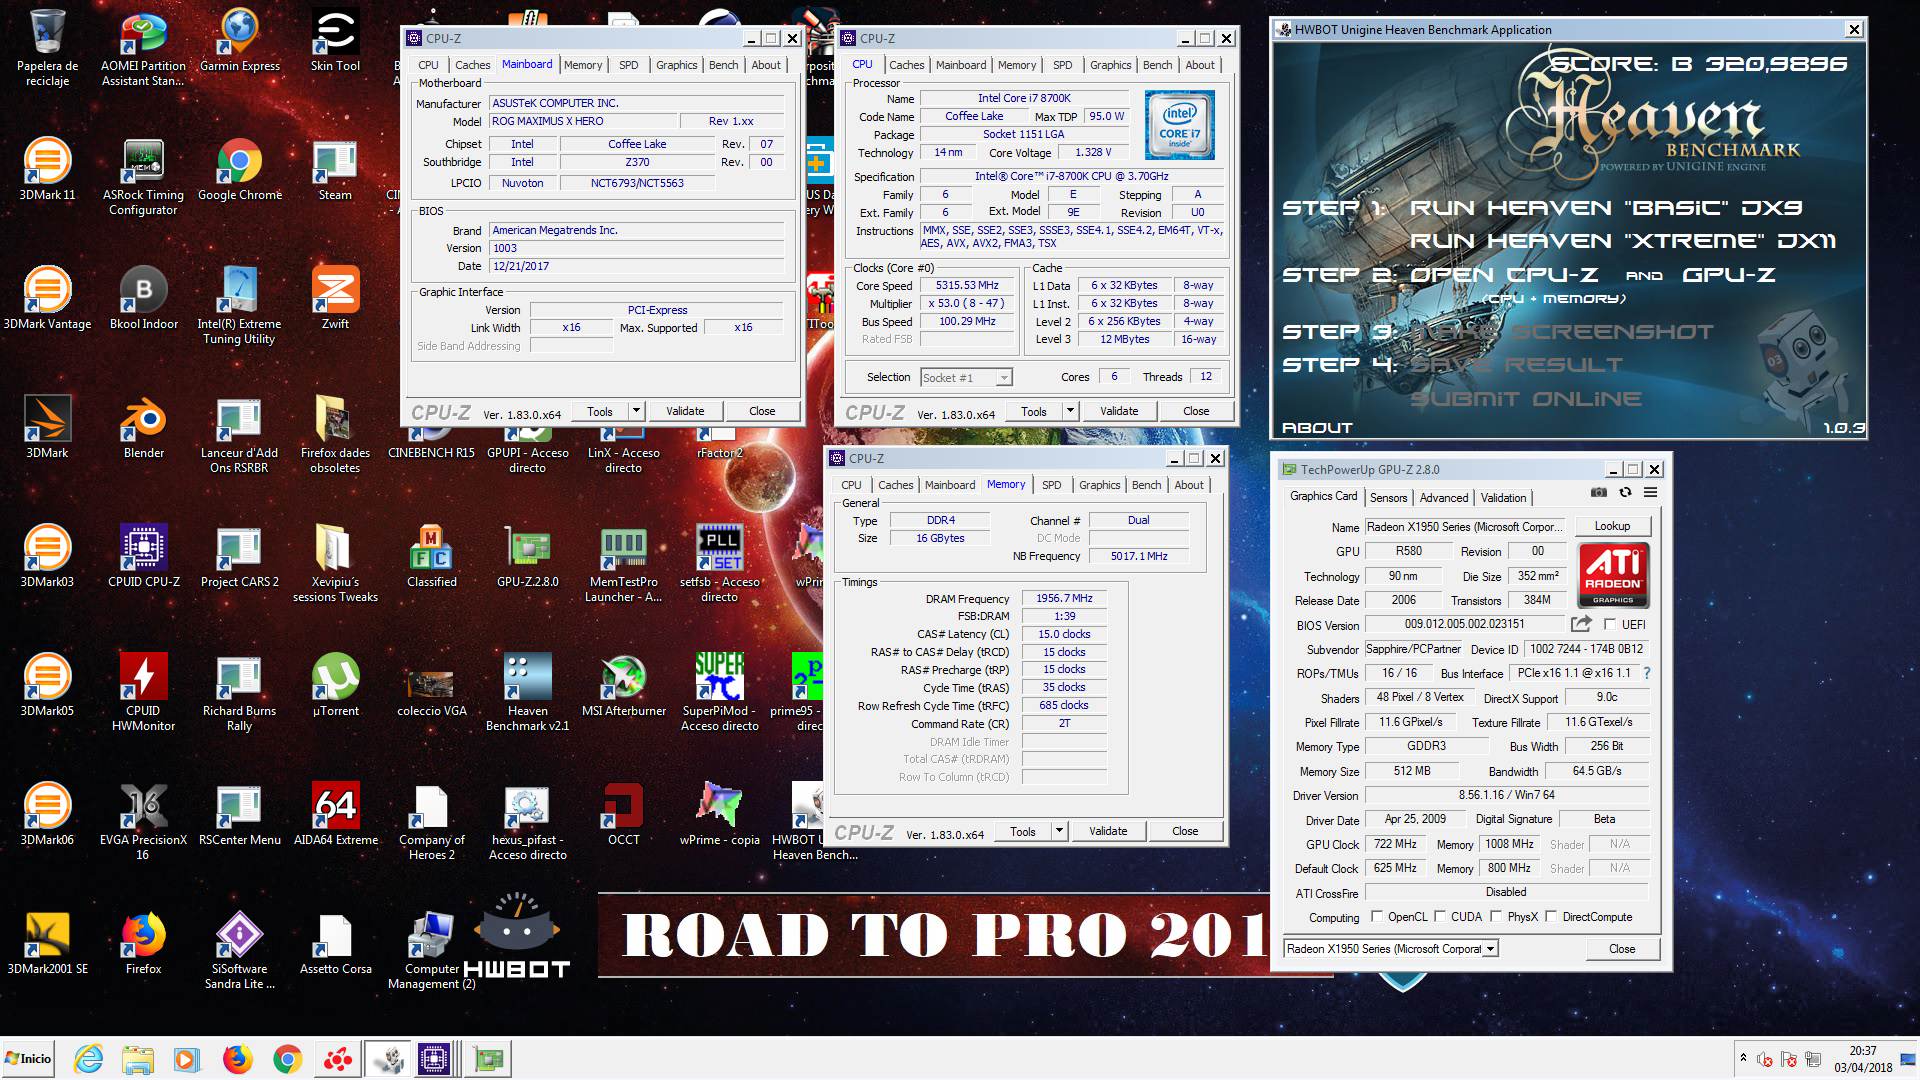Click Validate in CPU-Z CPU window
Viewport: 1920px width, 1080px height.
point(1119,411)
